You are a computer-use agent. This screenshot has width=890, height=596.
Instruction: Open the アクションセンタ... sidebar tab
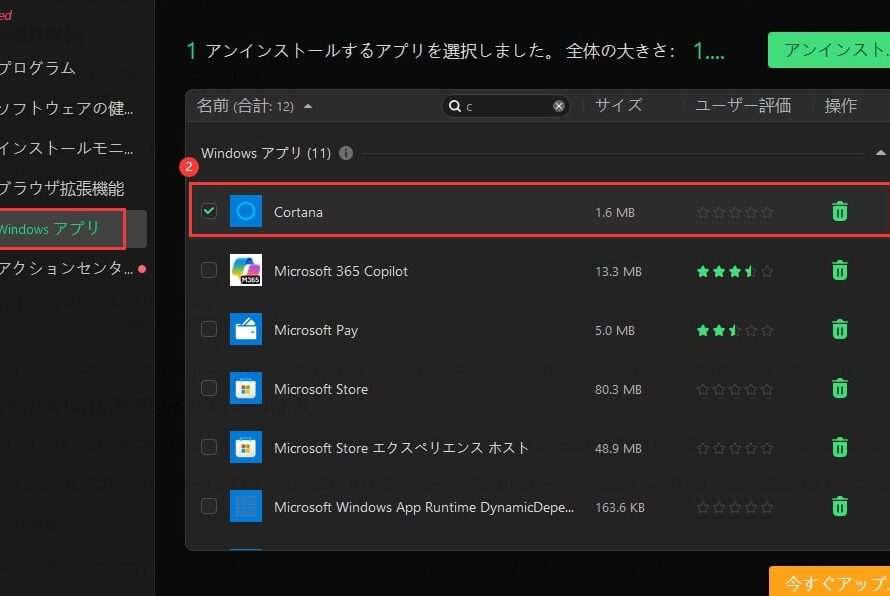(x=66, y=268)
